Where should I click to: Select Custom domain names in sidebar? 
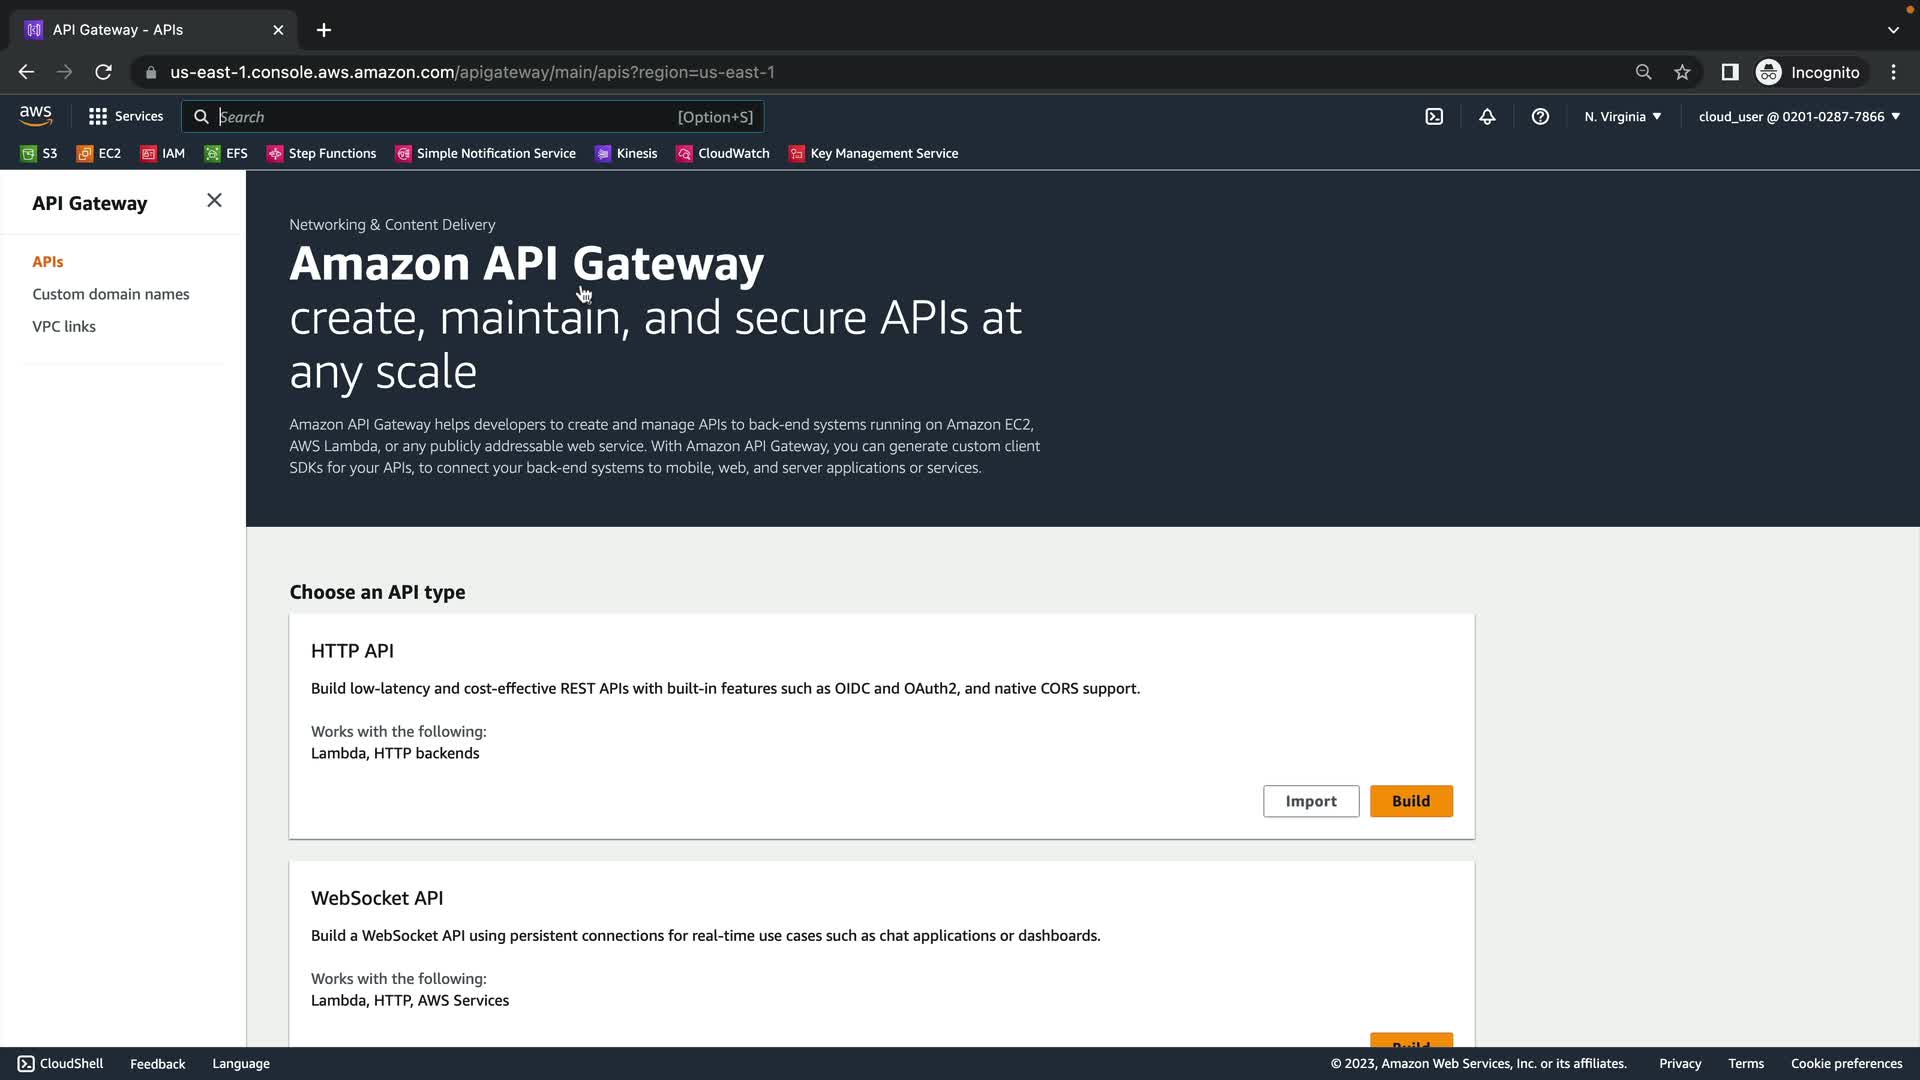pyautogui.click(x=110, y=294)
